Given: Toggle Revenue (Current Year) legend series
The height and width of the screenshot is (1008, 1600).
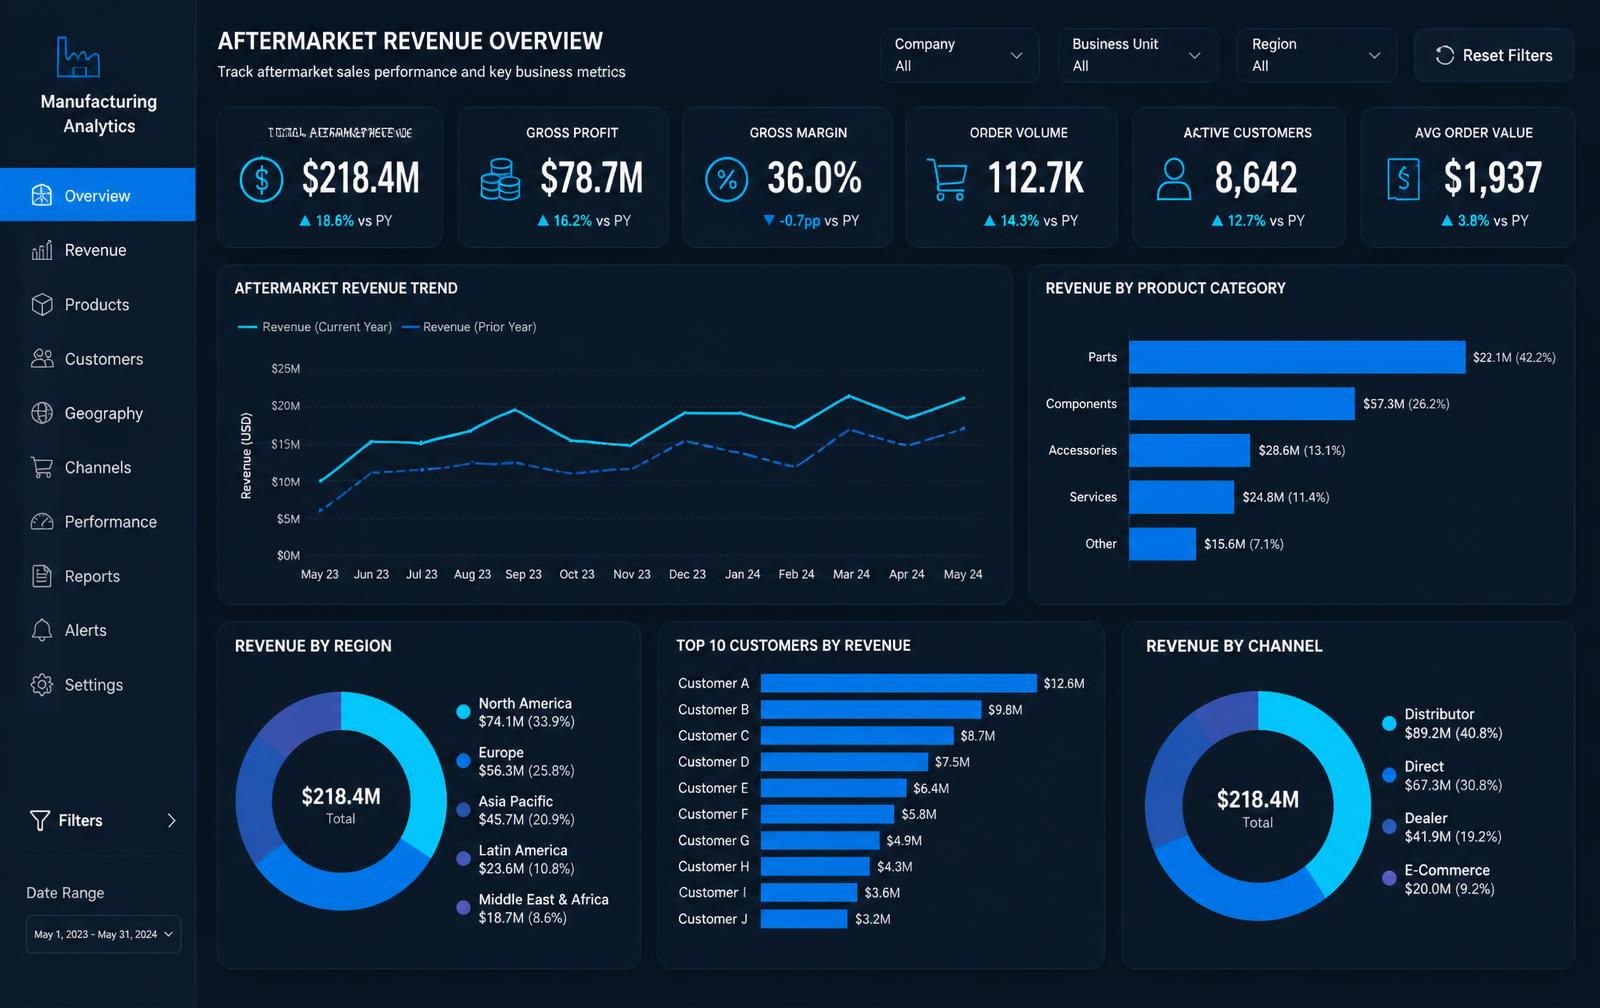Looking at the screenshot, I should [315, 327].
